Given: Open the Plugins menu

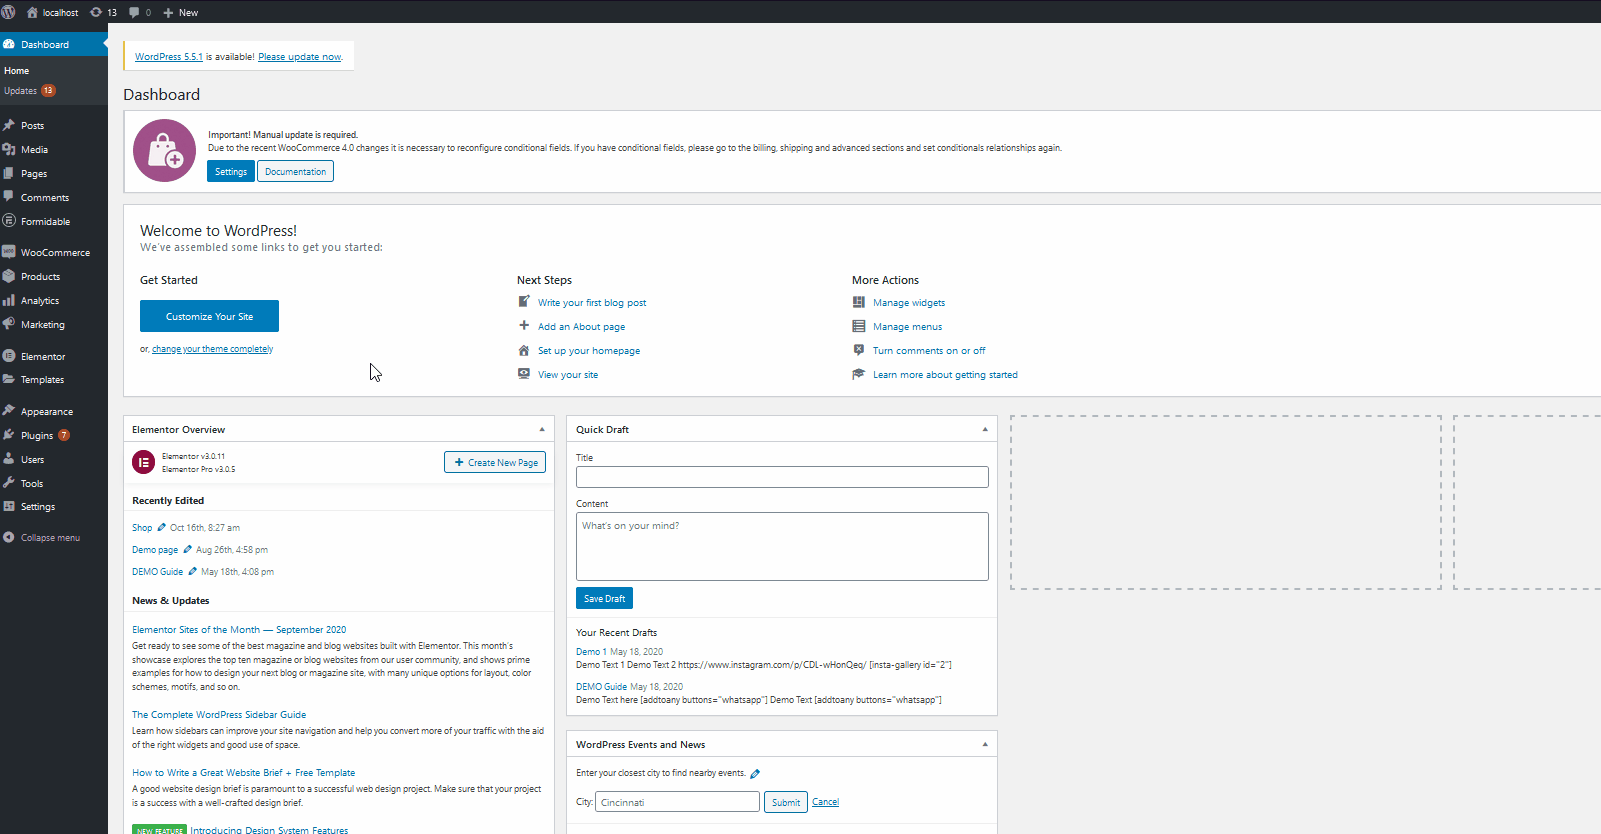Looking at the screenshot, I should coord(54,435).
